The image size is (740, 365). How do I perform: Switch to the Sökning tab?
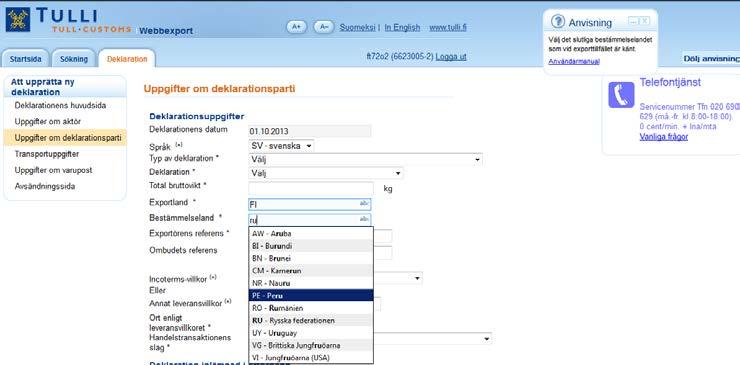click(x=74, y=59)
